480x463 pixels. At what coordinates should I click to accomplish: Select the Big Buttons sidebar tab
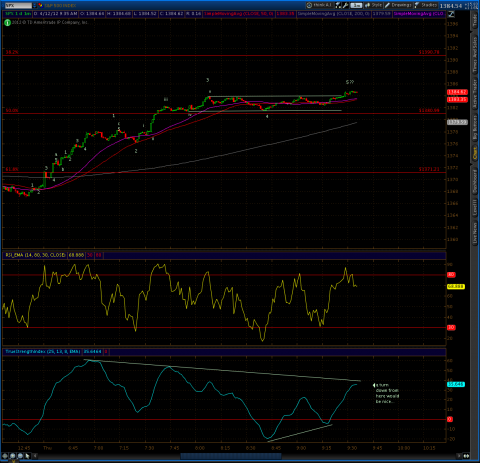click(475, 127)
